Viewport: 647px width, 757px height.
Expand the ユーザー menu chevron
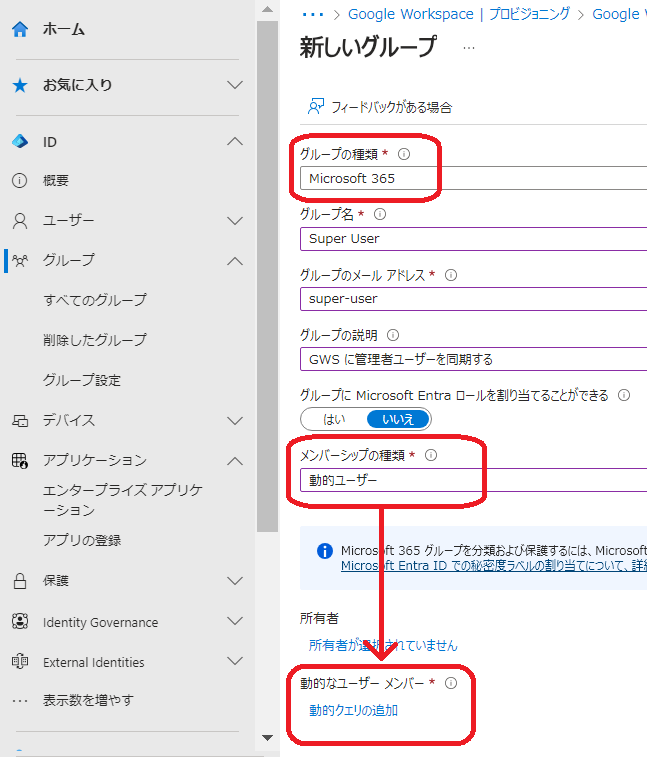(235, 221)
